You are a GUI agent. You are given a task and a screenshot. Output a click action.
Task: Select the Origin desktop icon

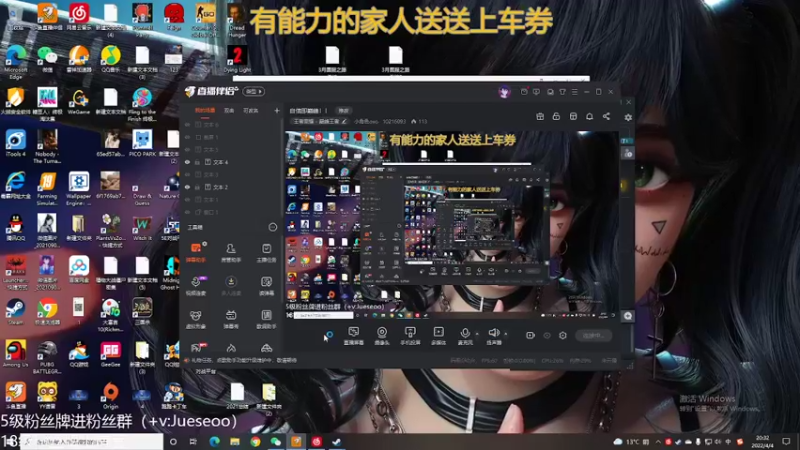[110, 395]
